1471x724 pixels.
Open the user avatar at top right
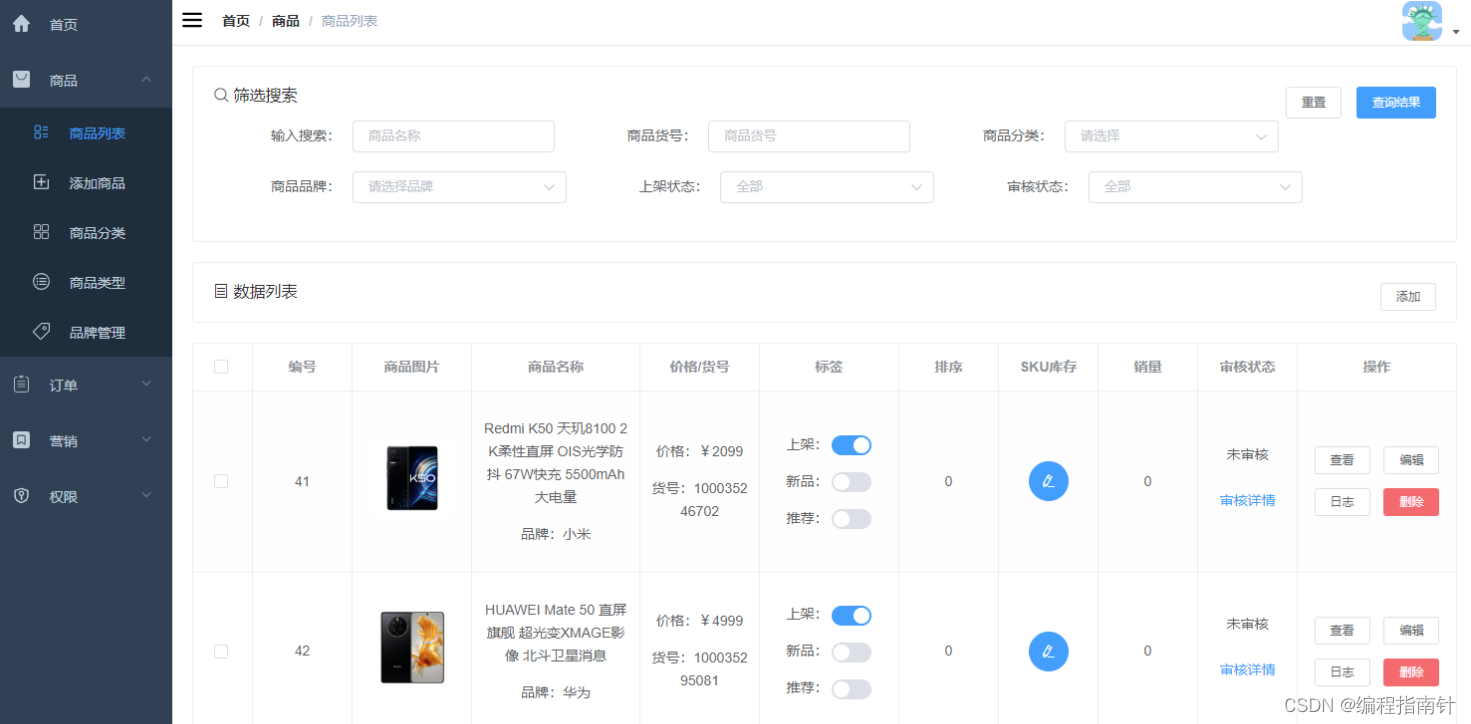pos(1422,21)
